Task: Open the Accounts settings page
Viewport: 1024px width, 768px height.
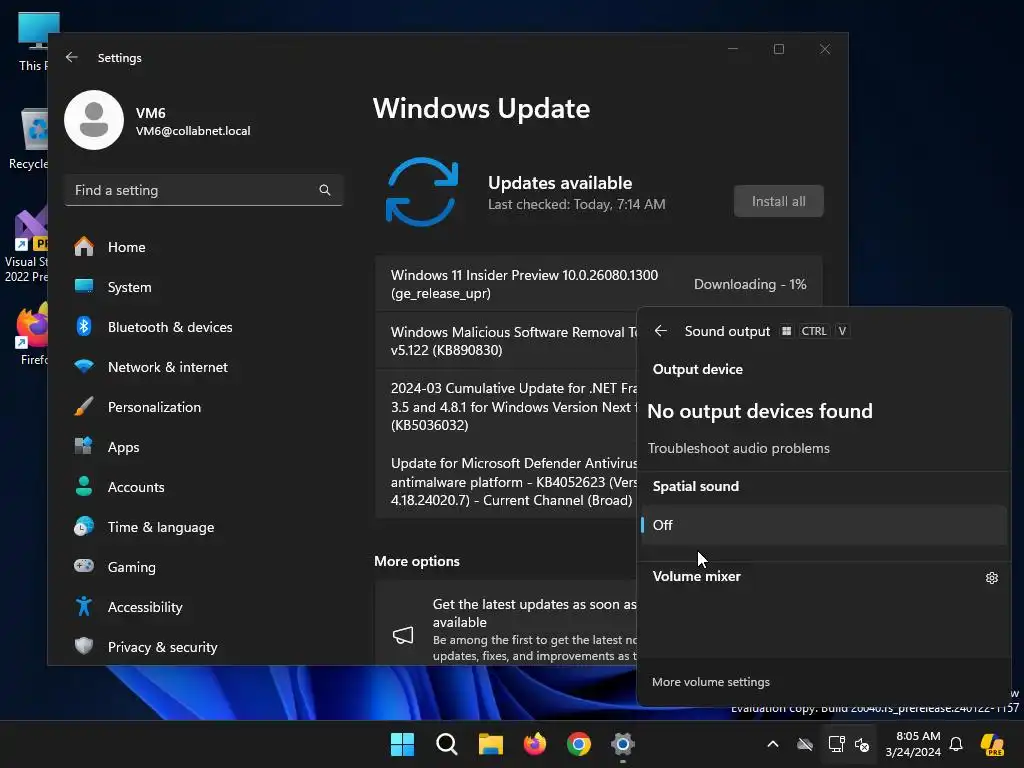Action: (204, 487)
